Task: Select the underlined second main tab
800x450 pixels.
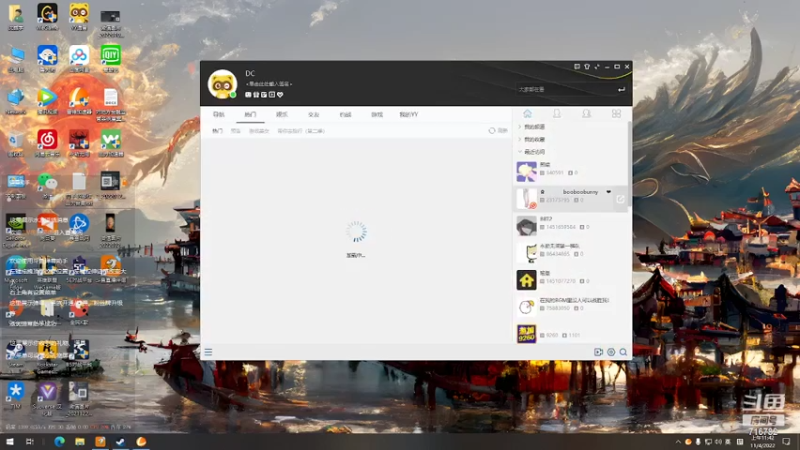Action: click(x=250, y=115)
